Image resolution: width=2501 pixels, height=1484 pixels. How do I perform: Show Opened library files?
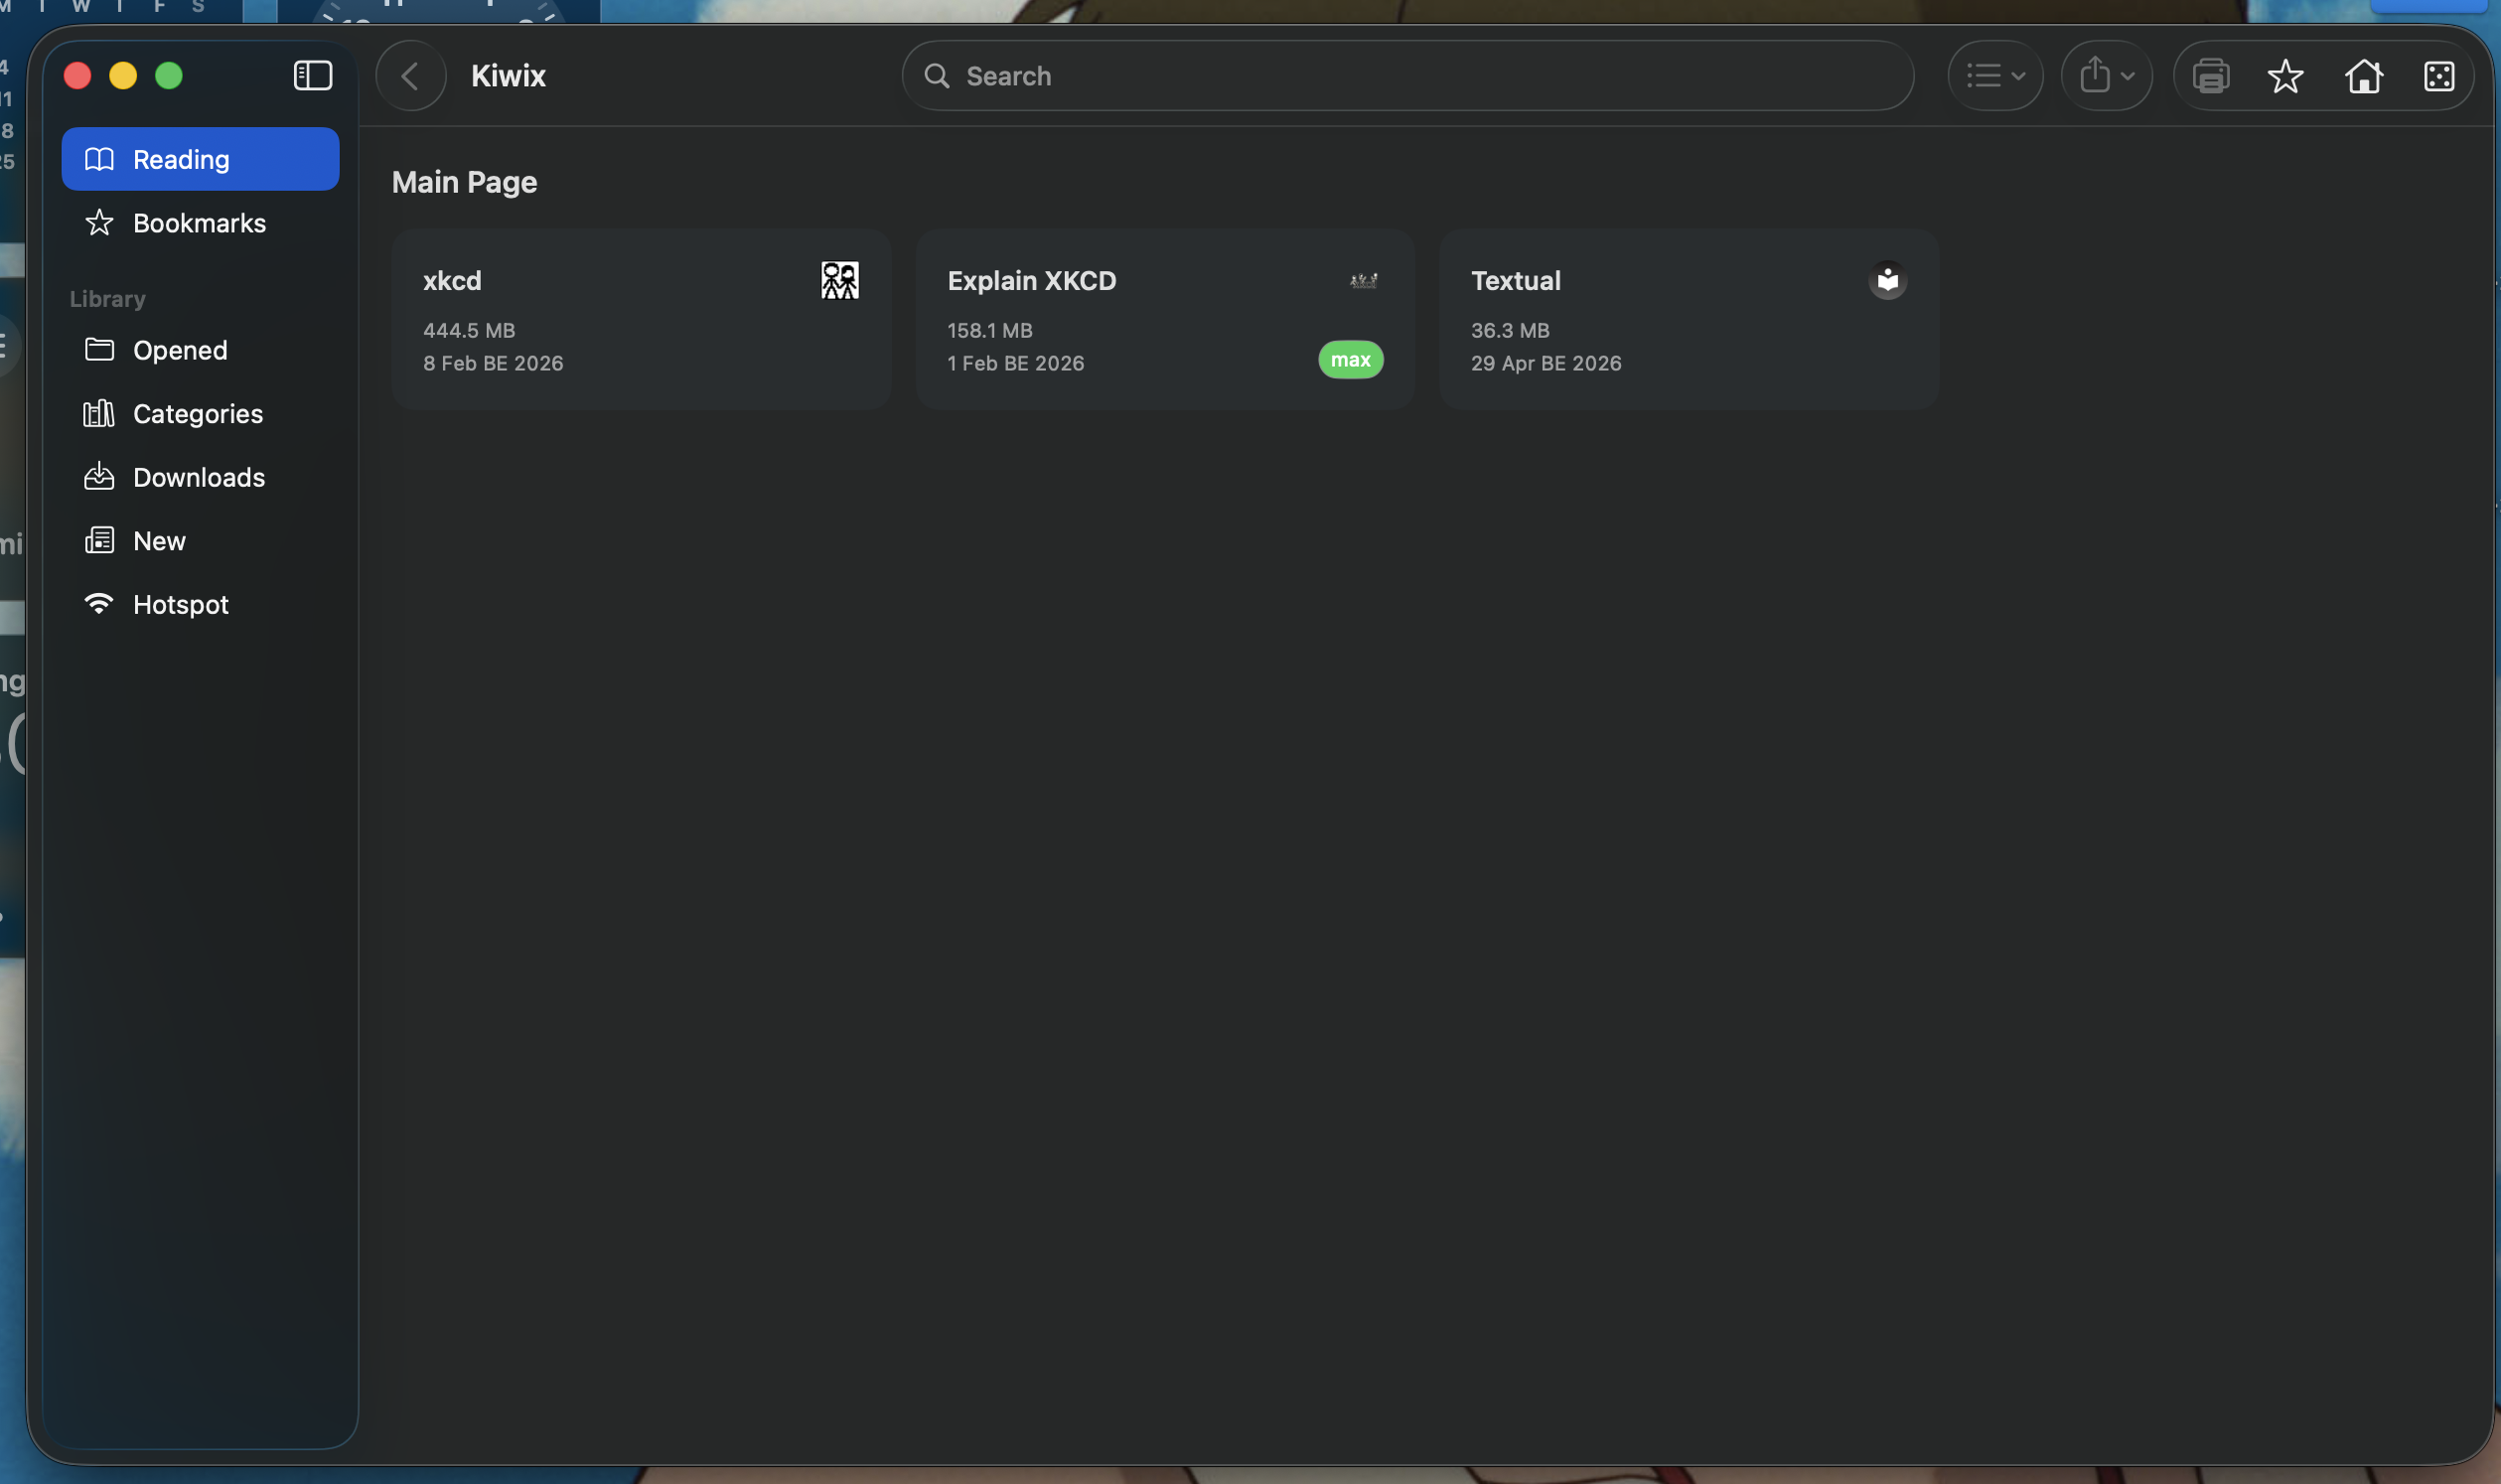(x=200, y=350)
